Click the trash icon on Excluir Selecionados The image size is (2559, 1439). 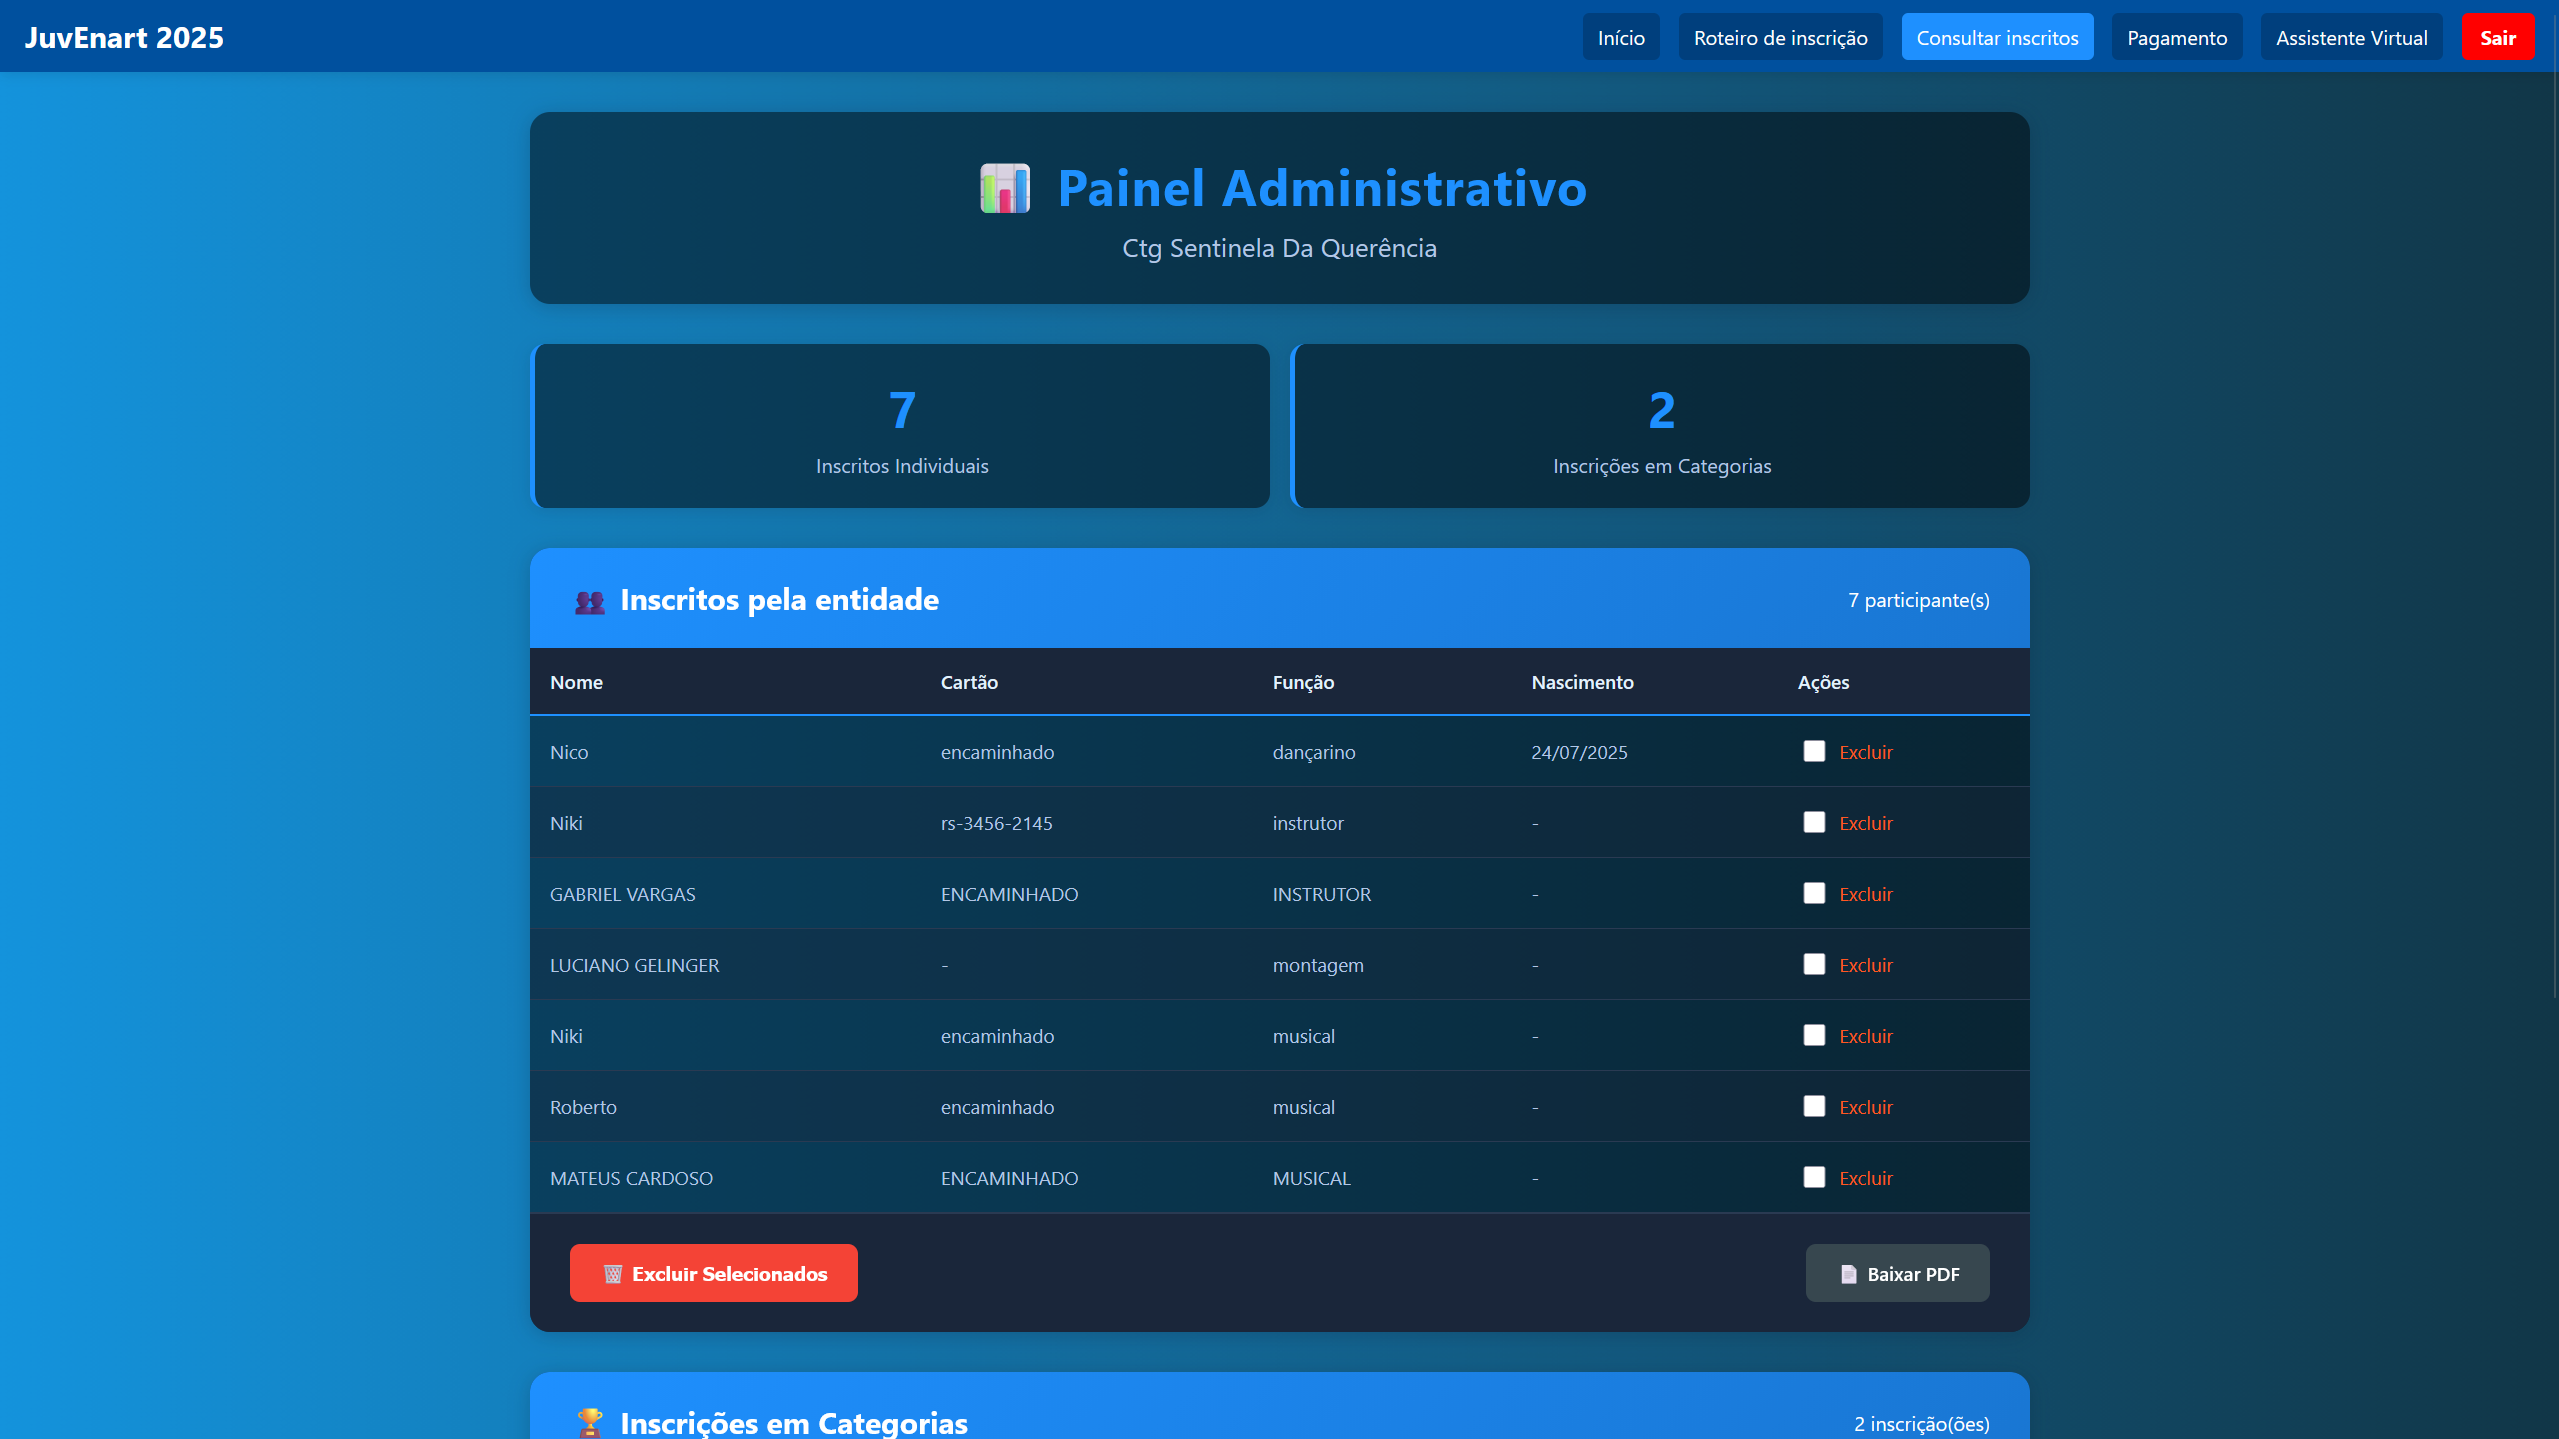[x=613, y=1274]
